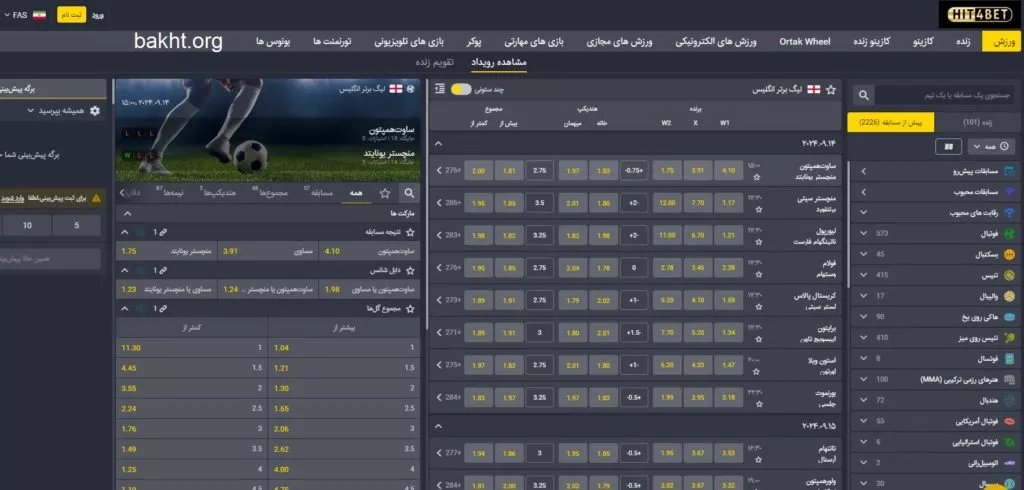Click the basketball sport icon in sidebar
This screenshot has height=490, width=1024.
[1010, 254]
